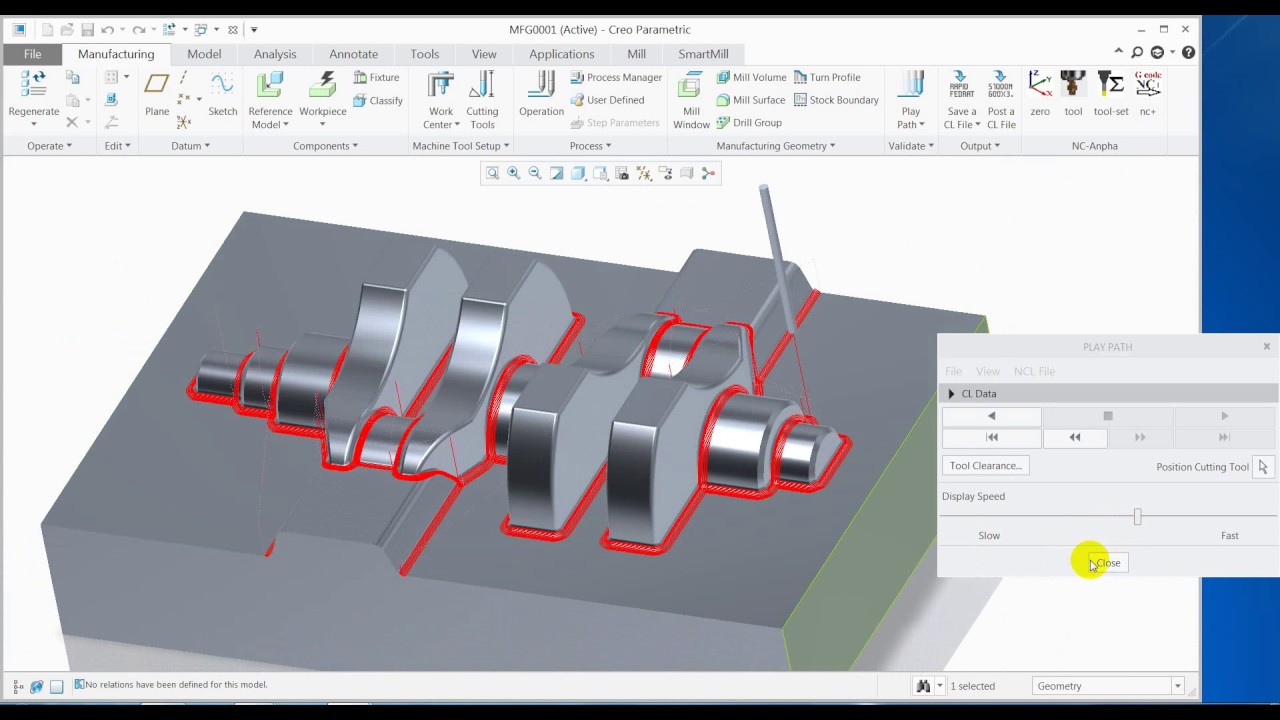Switch to the SmartMill tab

tap(703, 54)
